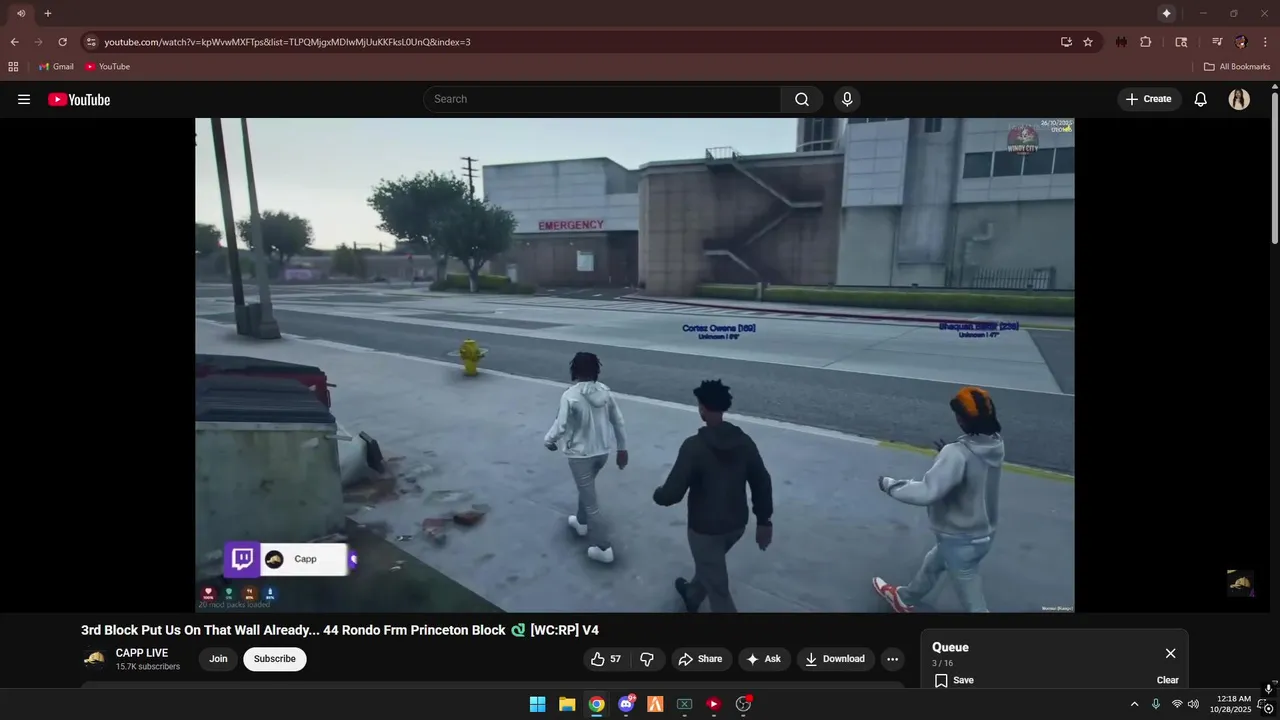Image resolution: width=1280 pixels, height=720 pixels.
Task: Open a new tab with plus
Action: point(47,13)
